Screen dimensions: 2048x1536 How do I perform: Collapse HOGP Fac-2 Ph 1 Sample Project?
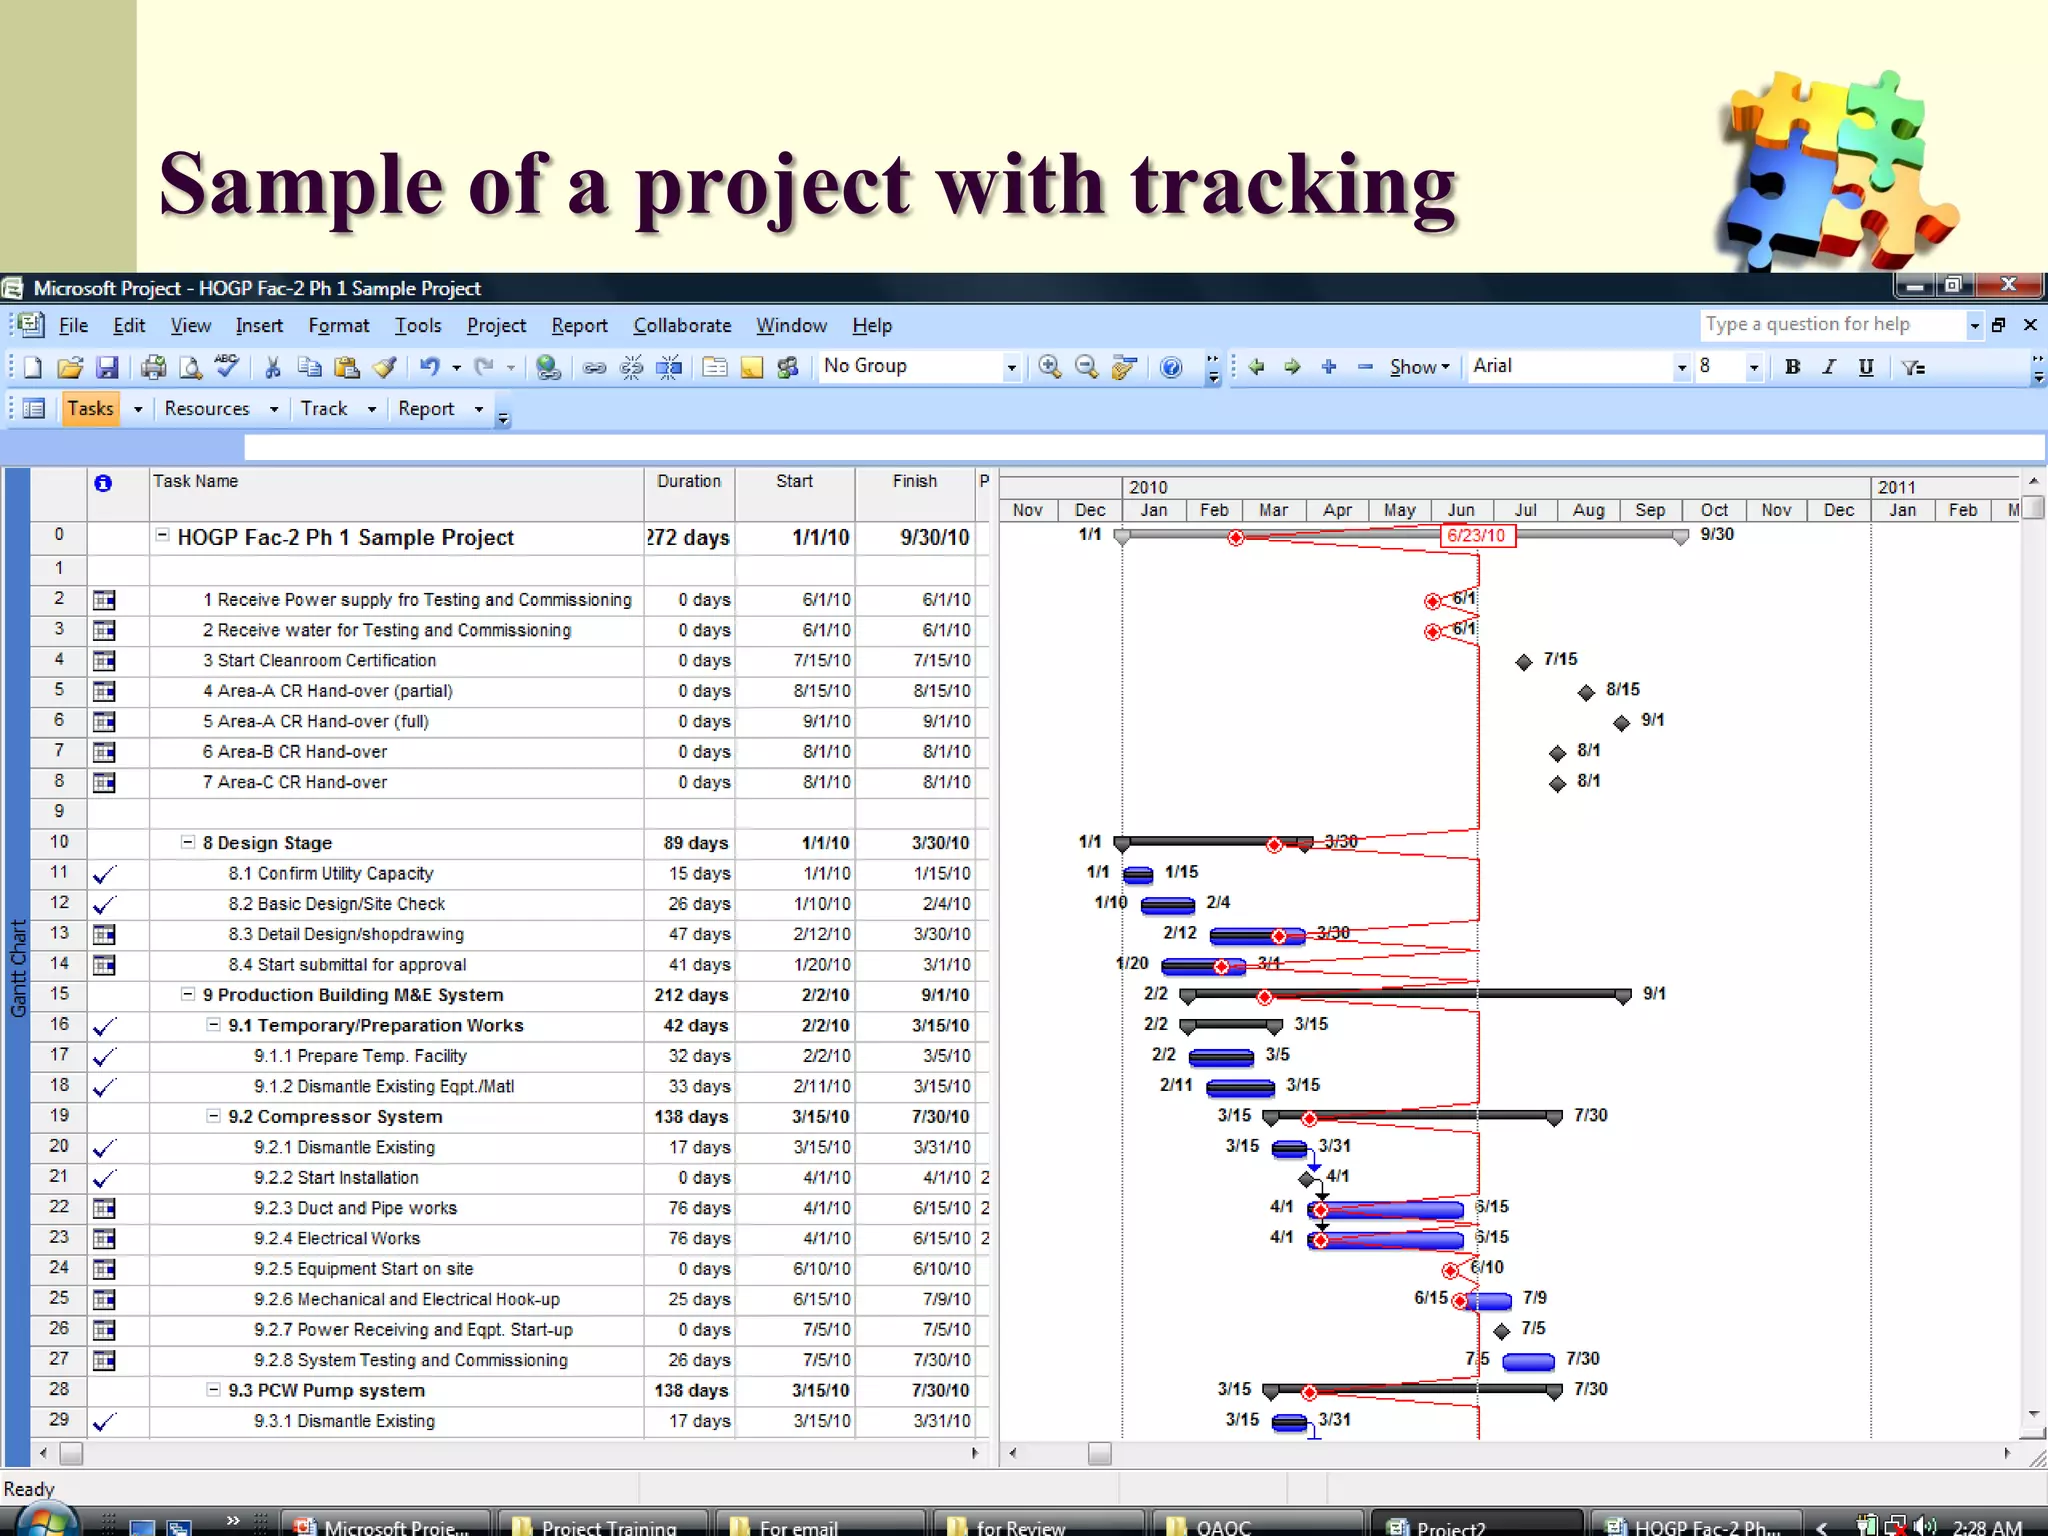[x=162, y=536]
